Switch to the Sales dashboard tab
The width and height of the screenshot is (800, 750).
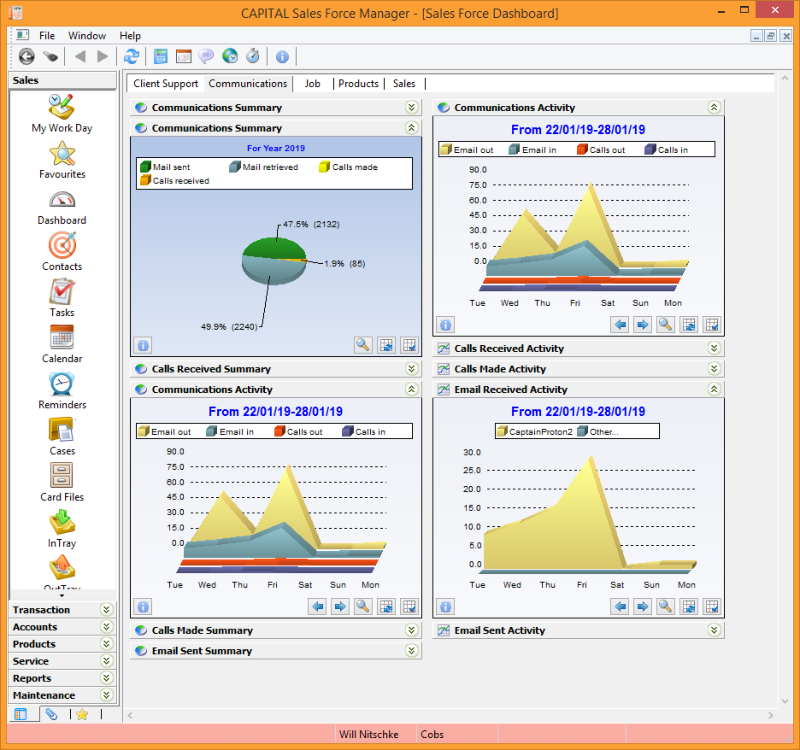tap(404, 84)
